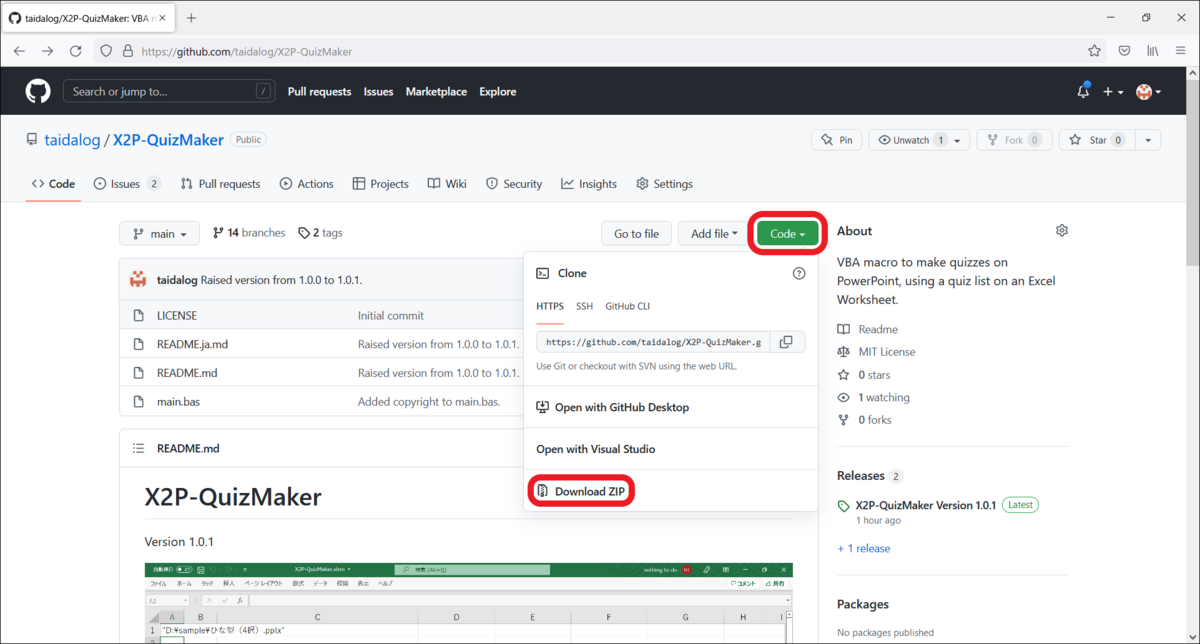Bookmark this page with star icon
Screen dimensions: 1200x644
point(1094,51)
